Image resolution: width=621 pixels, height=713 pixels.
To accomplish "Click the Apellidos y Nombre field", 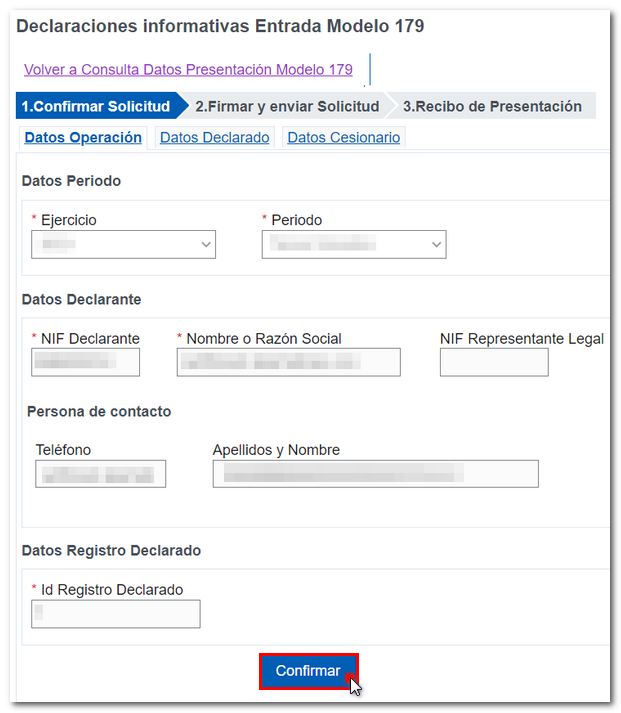I will (x=375, y=474).
